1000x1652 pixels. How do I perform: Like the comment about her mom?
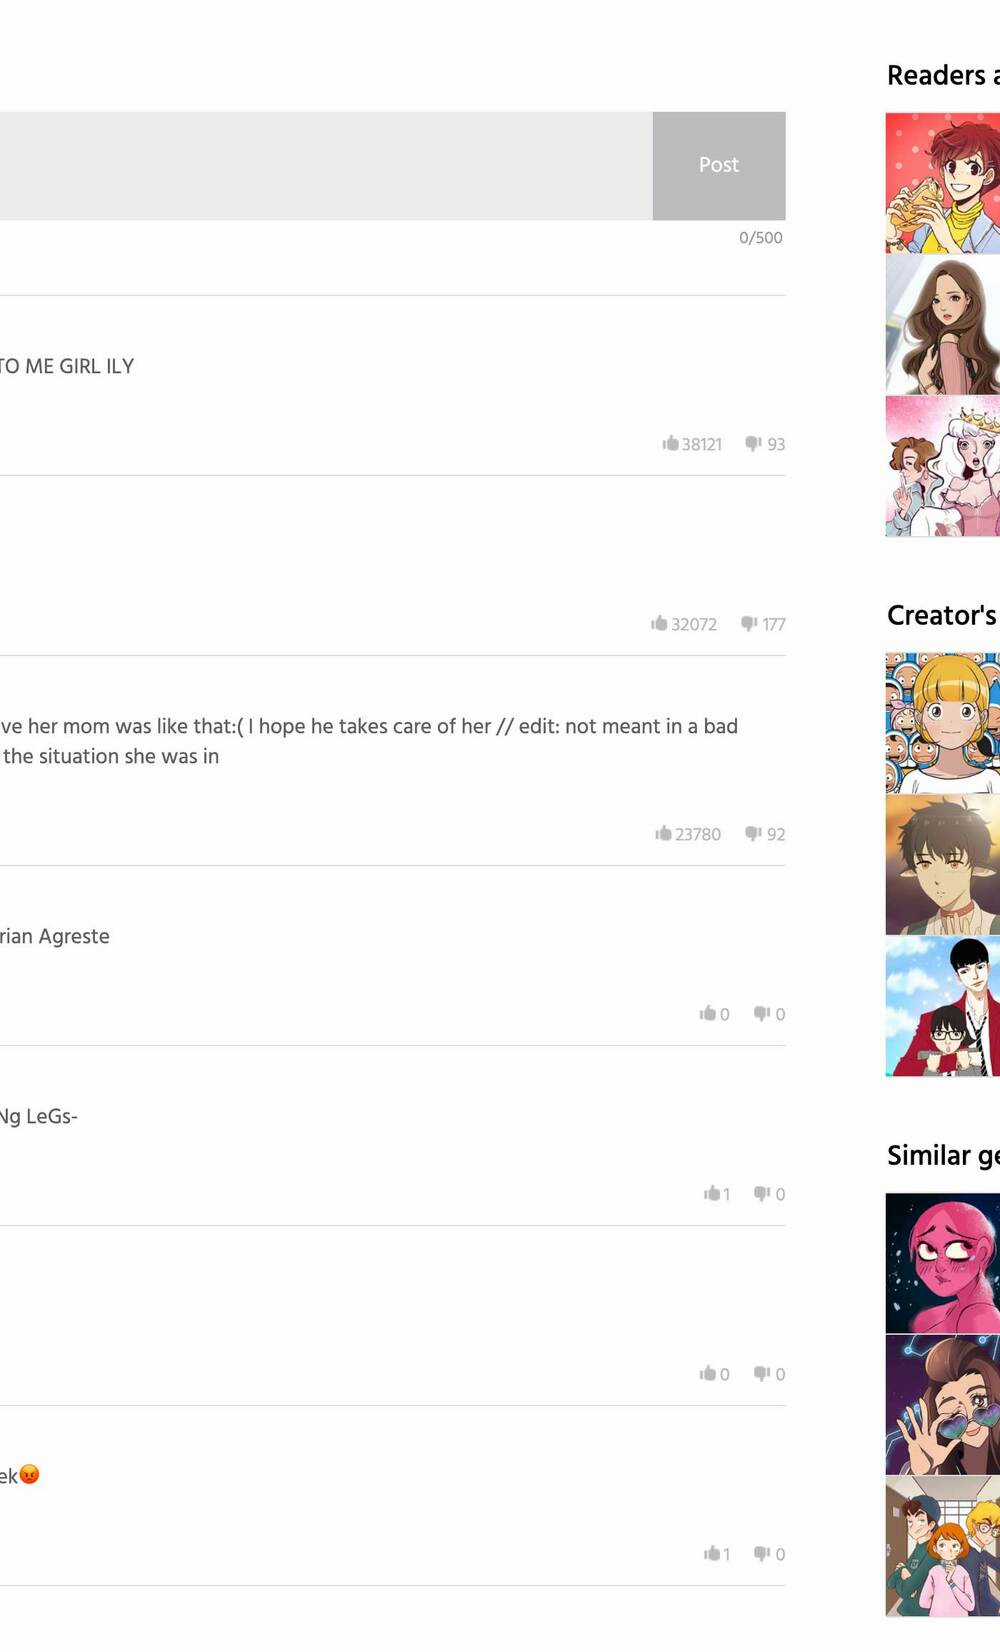coord(688,834)
